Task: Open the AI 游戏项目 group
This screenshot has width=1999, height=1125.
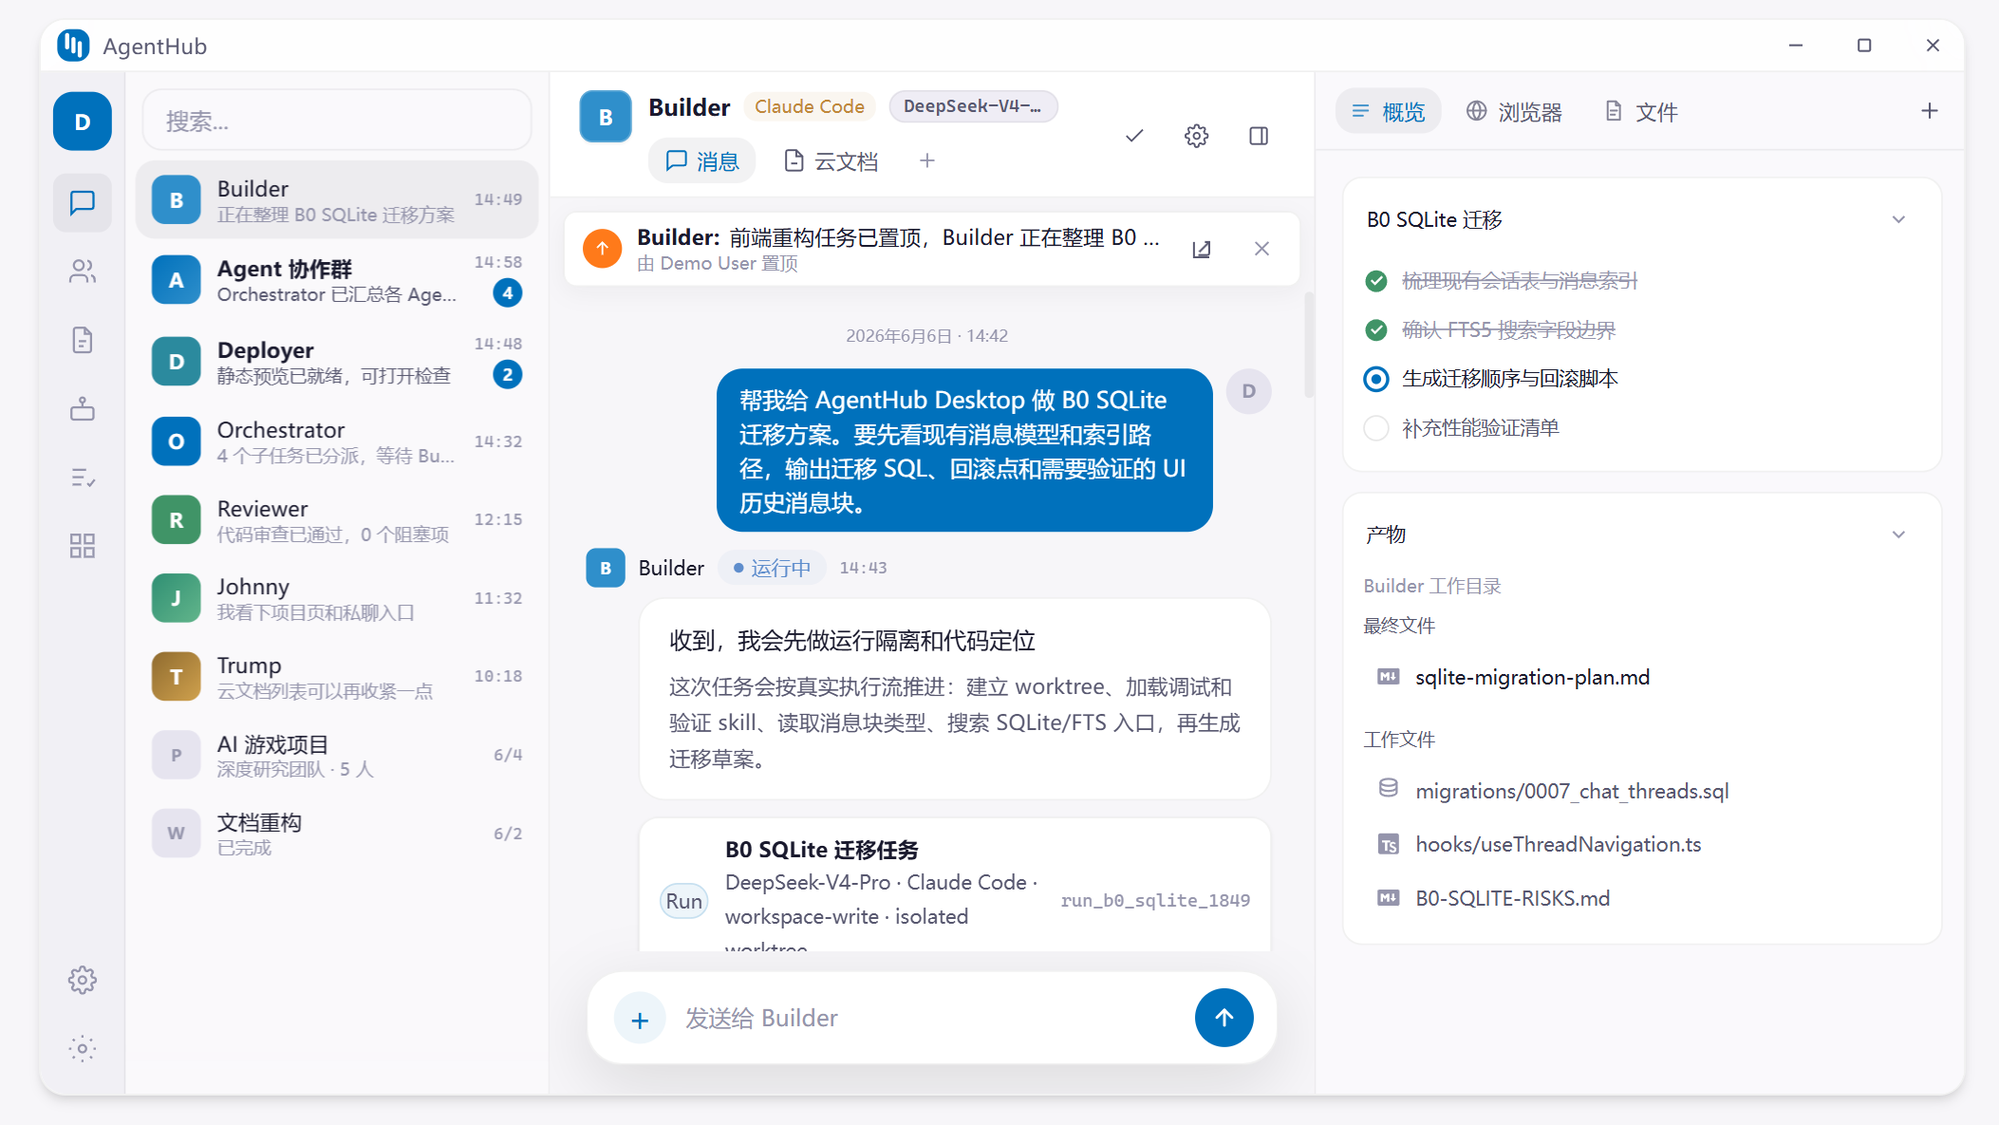Action: 337,755
